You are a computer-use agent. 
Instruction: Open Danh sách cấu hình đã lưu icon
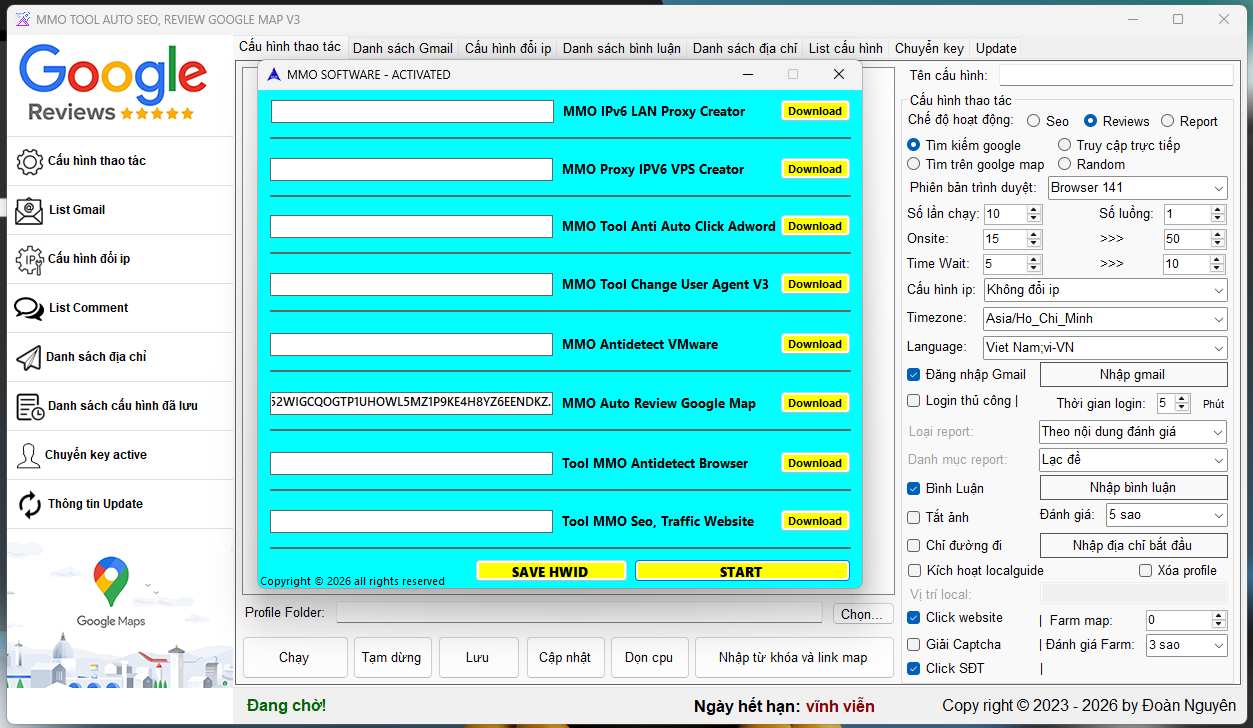pyautogui.click(x=31, y=406)
